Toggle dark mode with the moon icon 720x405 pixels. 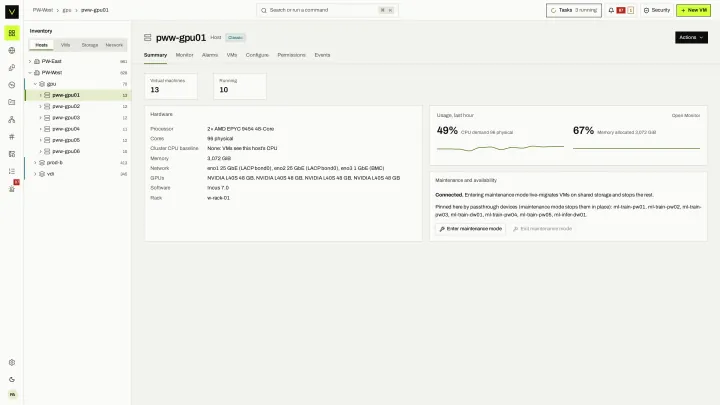pos(12,380)
